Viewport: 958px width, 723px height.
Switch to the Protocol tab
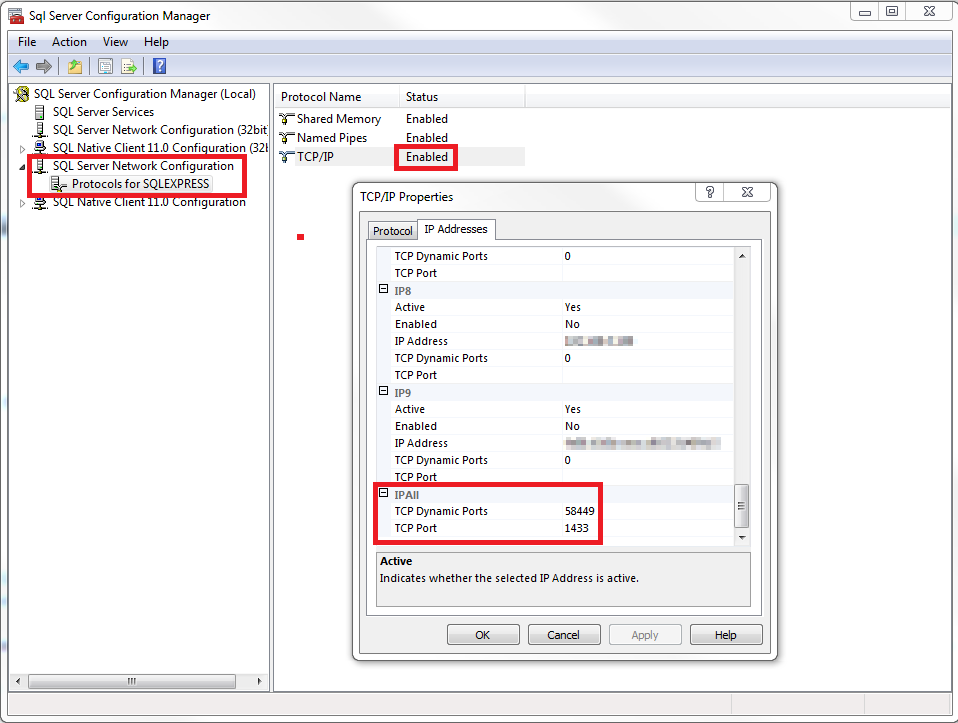pos(392,230)
